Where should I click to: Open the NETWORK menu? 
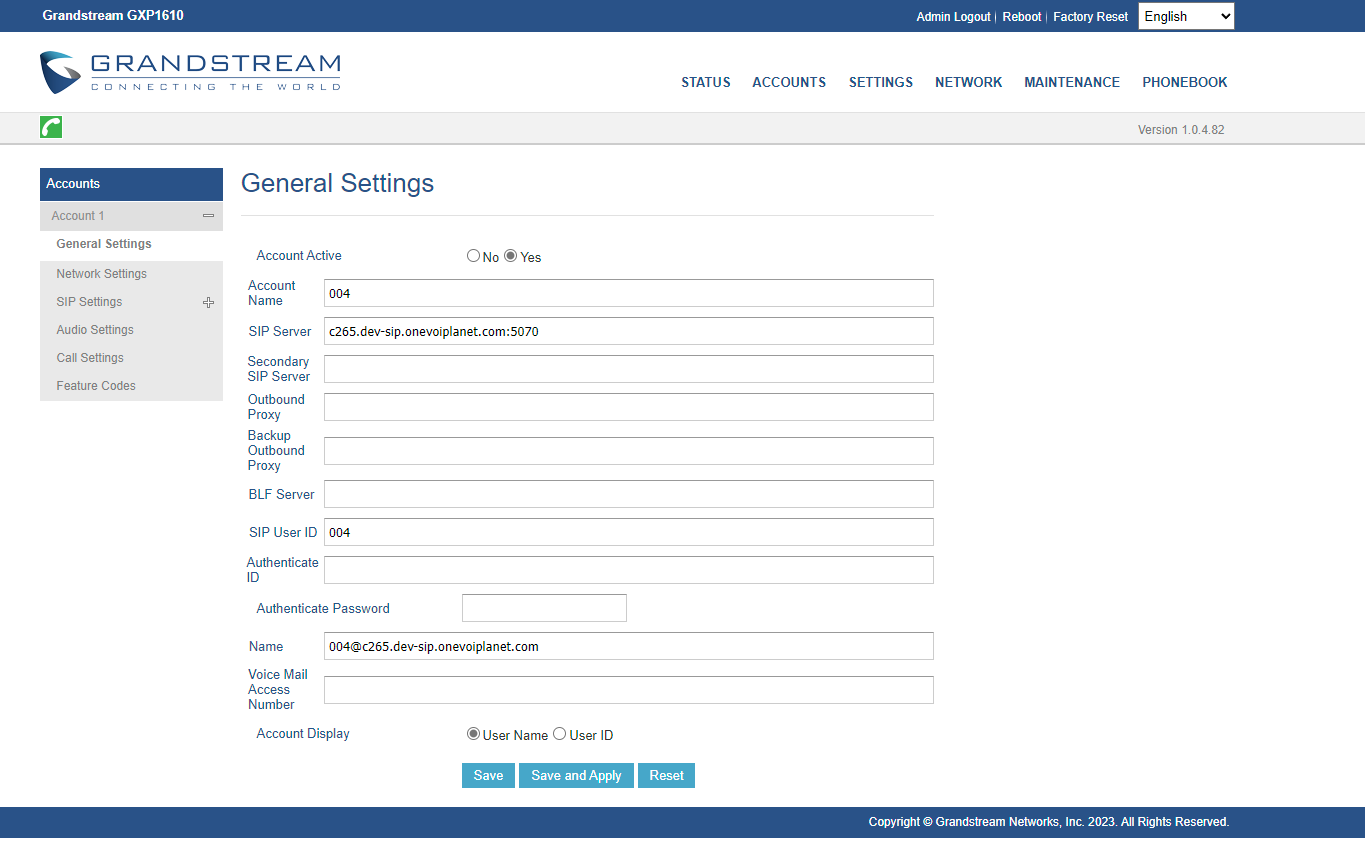[968, 82]
